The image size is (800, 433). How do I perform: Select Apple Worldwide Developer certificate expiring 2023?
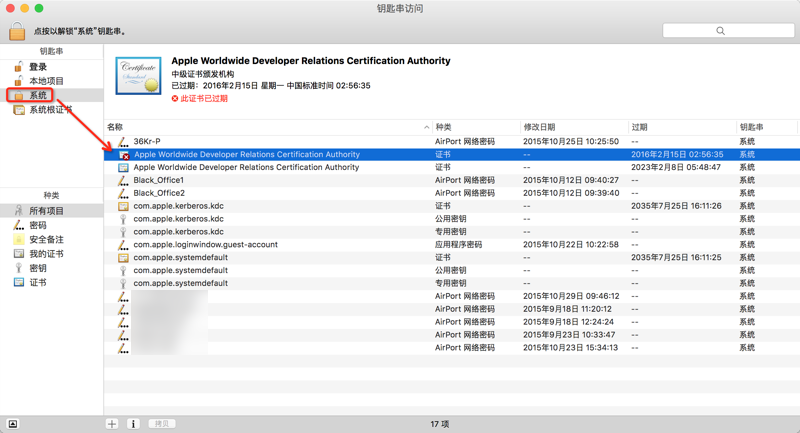[452, 167]
